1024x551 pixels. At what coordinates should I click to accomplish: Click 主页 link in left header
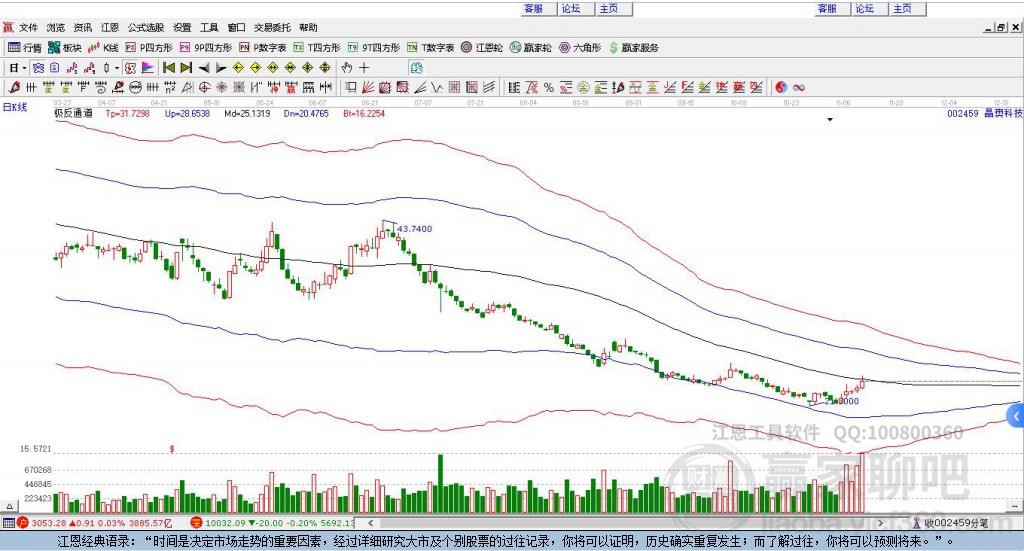(609, 8)
